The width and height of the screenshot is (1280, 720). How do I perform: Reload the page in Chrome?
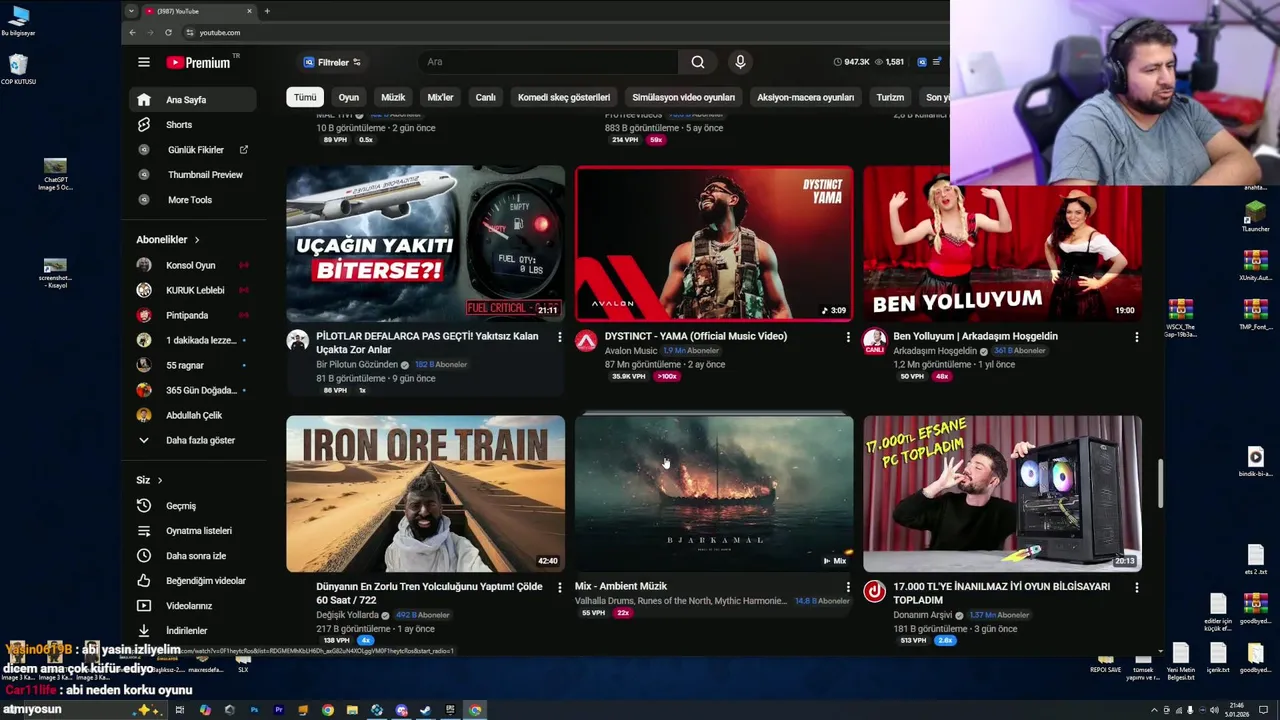click(168, 33)
